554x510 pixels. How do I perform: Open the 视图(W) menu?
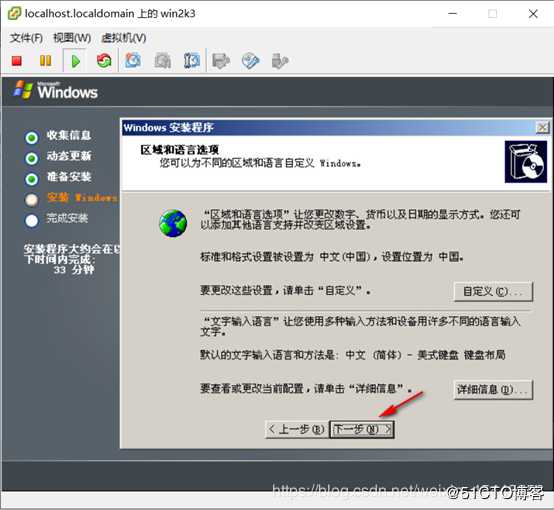72,38
